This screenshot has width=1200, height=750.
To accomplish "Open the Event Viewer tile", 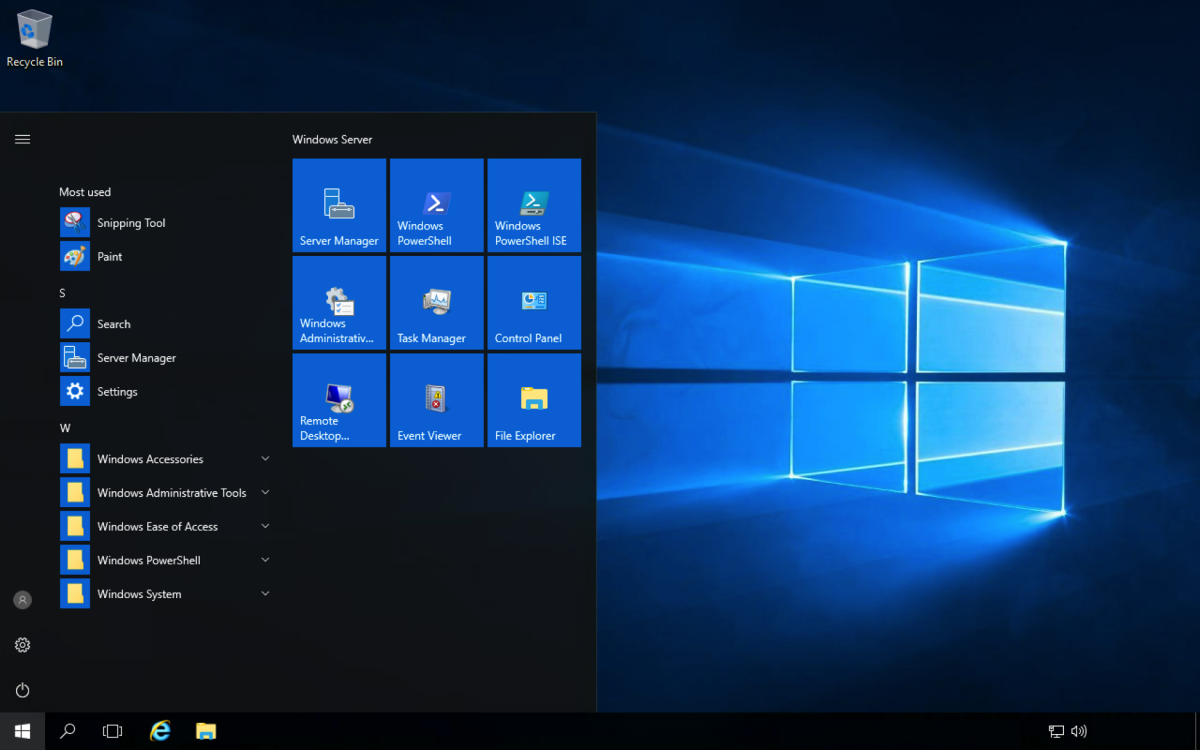I will [436, 400].
